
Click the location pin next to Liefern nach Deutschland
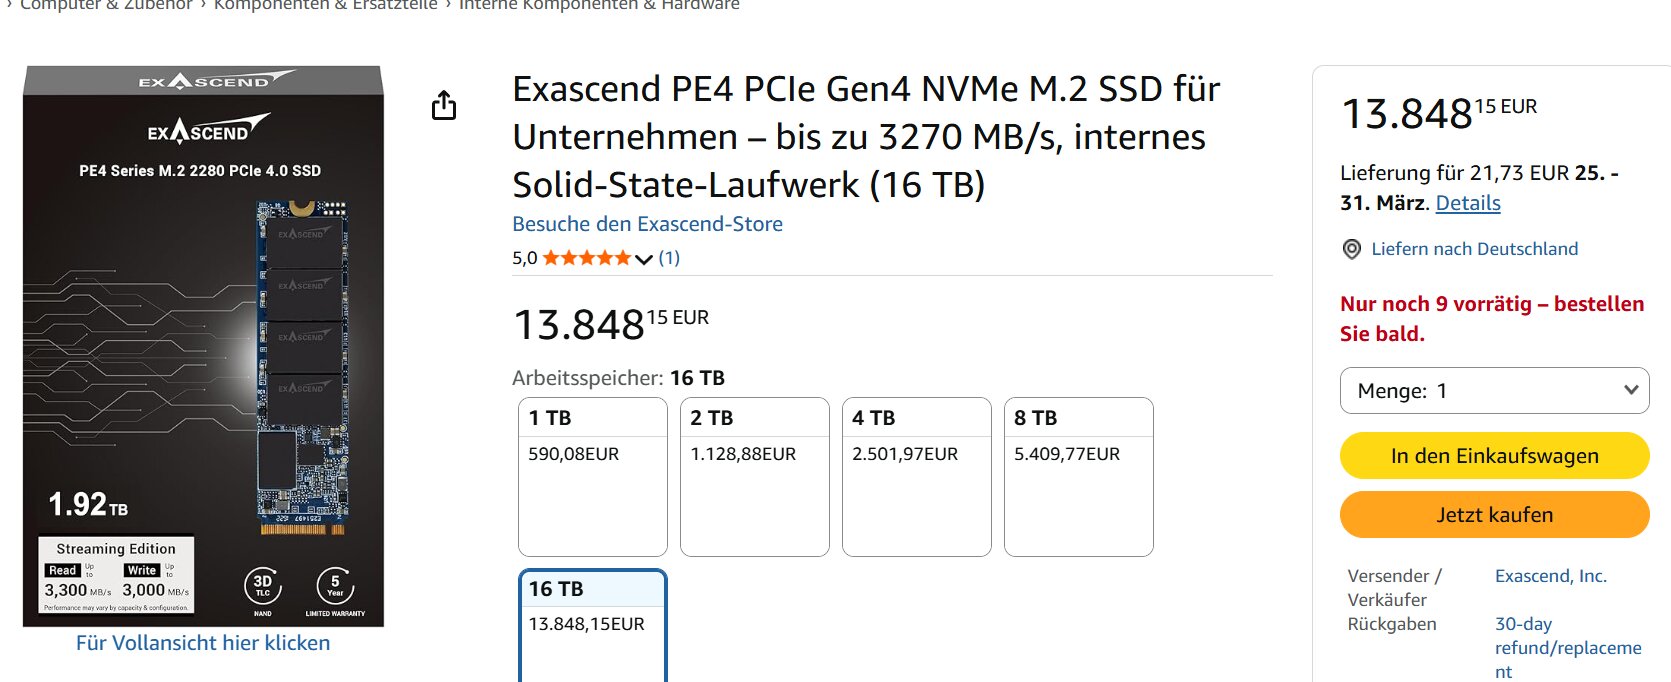click(x=1353, y=249)
